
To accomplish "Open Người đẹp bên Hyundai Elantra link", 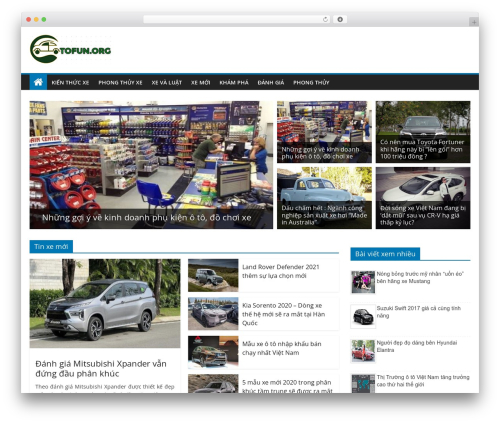I will point(417,346).
